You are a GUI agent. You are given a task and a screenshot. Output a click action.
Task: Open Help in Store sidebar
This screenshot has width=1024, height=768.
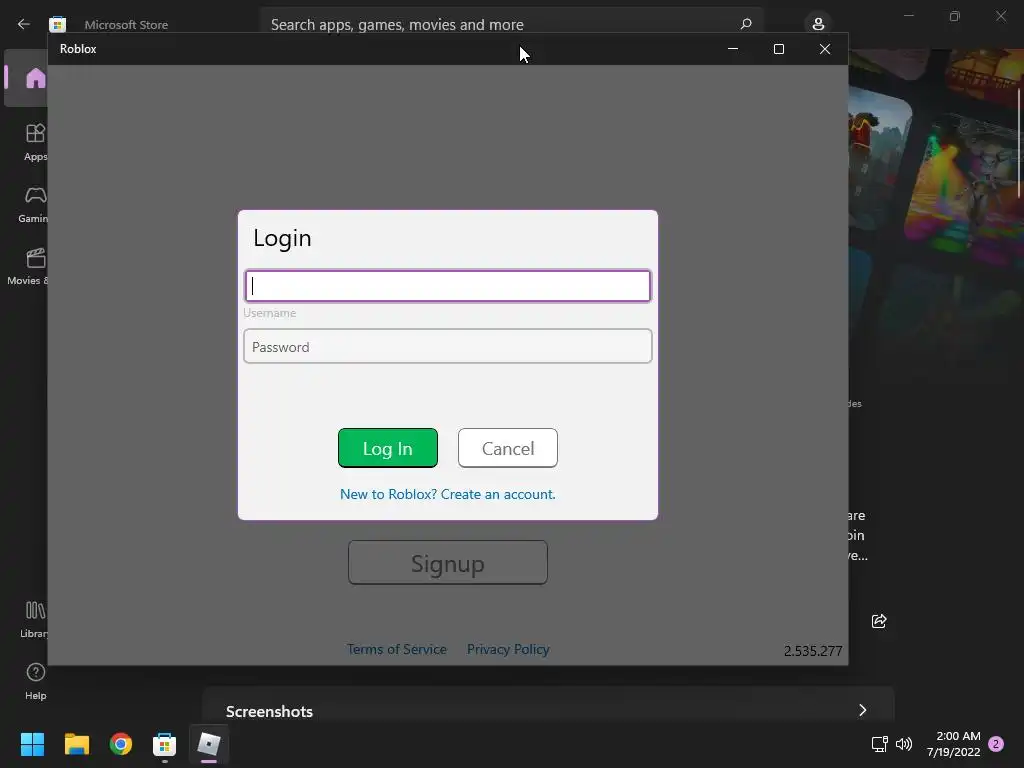pos(35,681)
